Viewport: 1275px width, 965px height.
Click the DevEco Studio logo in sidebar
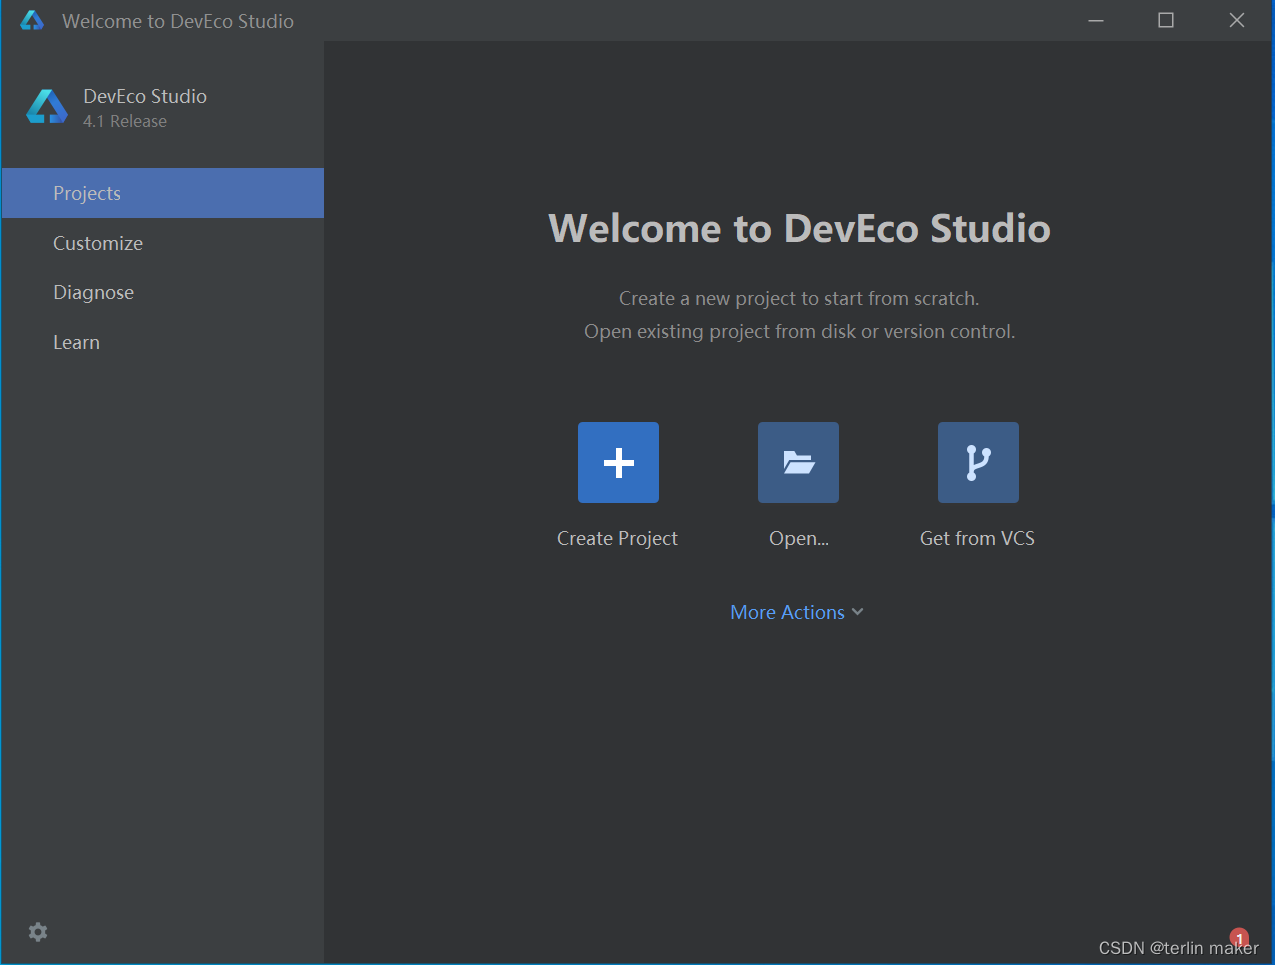(x=47, y=107)
